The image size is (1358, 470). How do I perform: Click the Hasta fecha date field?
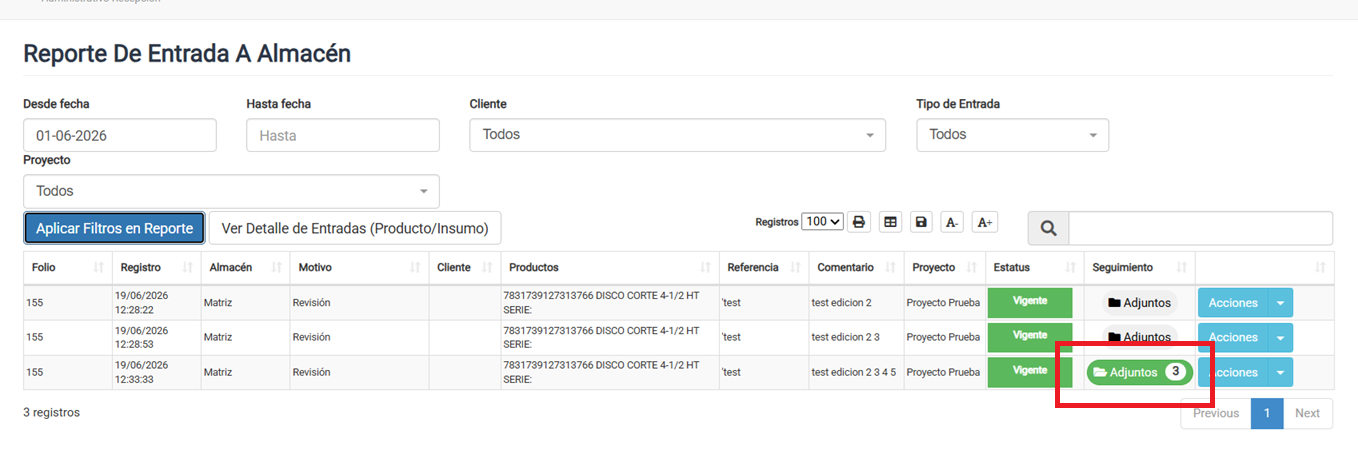pyautogui.click(x=343, y=135)
